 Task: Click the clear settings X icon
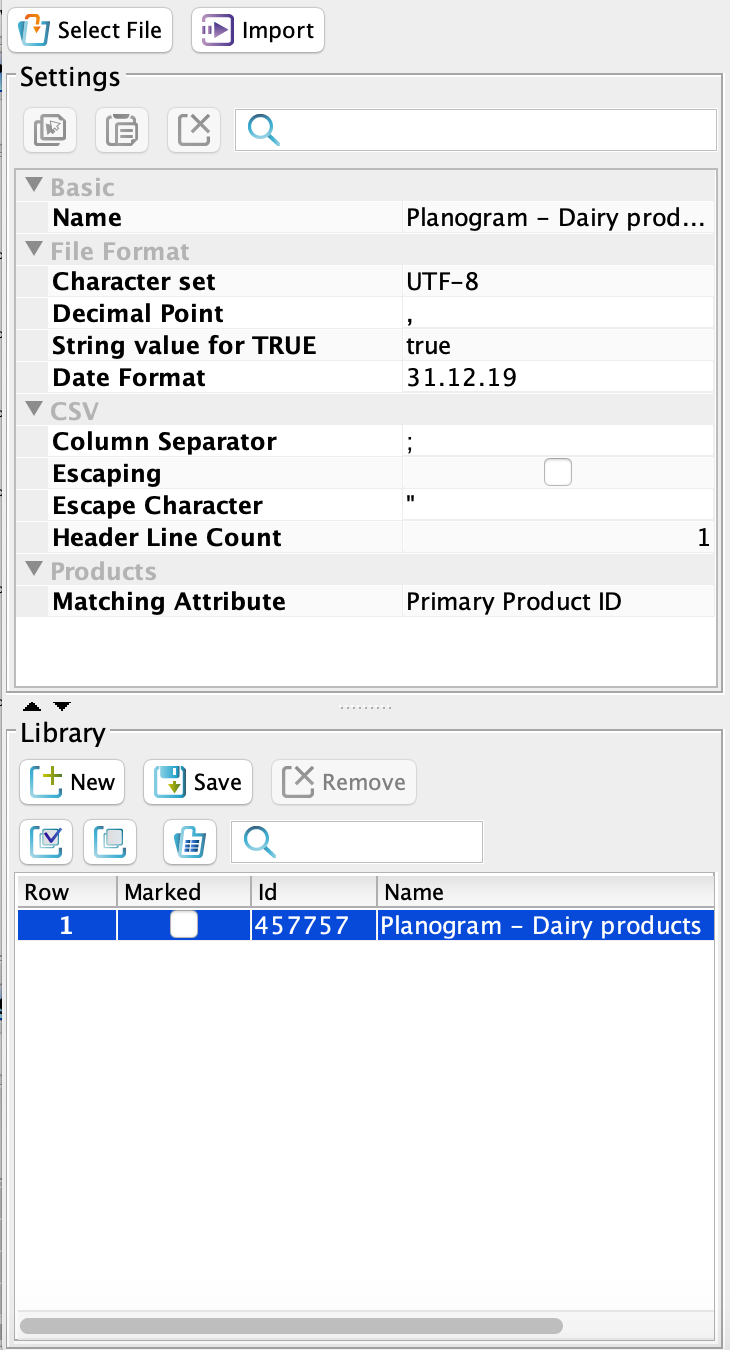coord(194,130)
